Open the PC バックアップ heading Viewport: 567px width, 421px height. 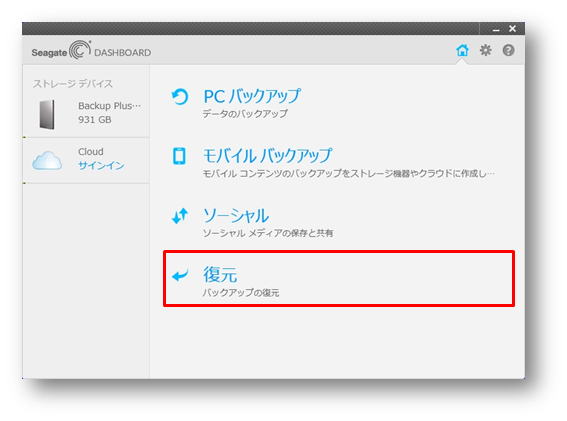252,96
